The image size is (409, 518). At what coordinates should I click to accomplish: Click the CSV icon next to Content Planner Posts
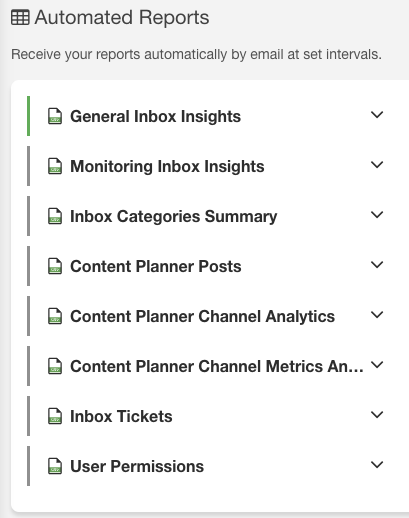click(x=55, y=266)
